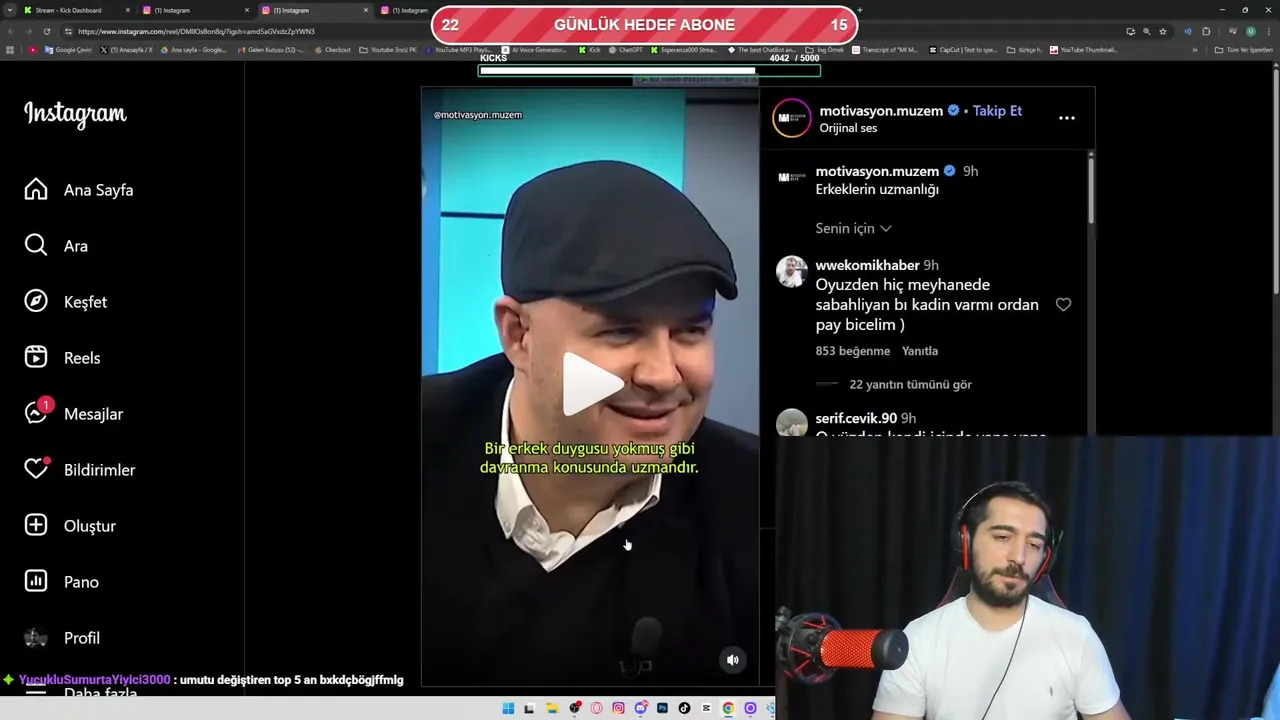The image size is (1280, 720).
Task: Open Google Çeviri bookmark
Action: coord(69,50)
